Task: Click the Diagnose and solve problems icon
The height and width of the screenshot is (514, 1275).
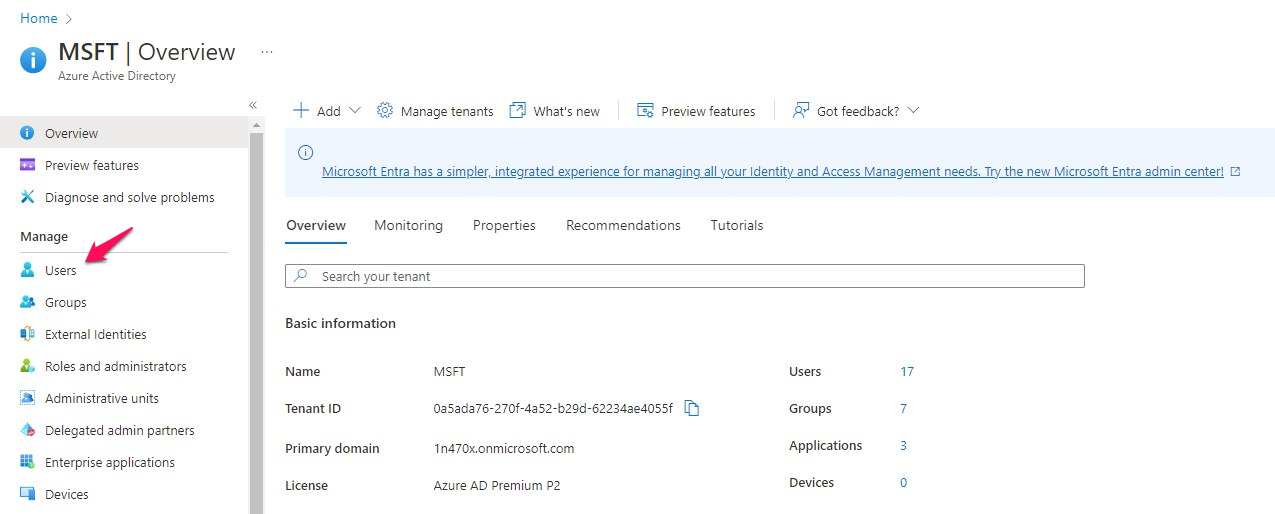Action: pyautogui.click(x=28, y=197)
